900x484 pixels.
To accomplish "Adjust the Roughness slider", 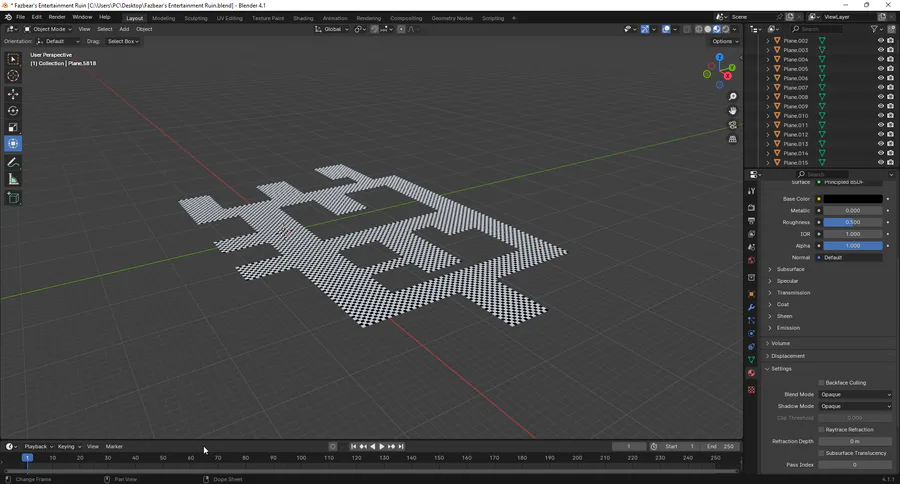I will 853,222.
